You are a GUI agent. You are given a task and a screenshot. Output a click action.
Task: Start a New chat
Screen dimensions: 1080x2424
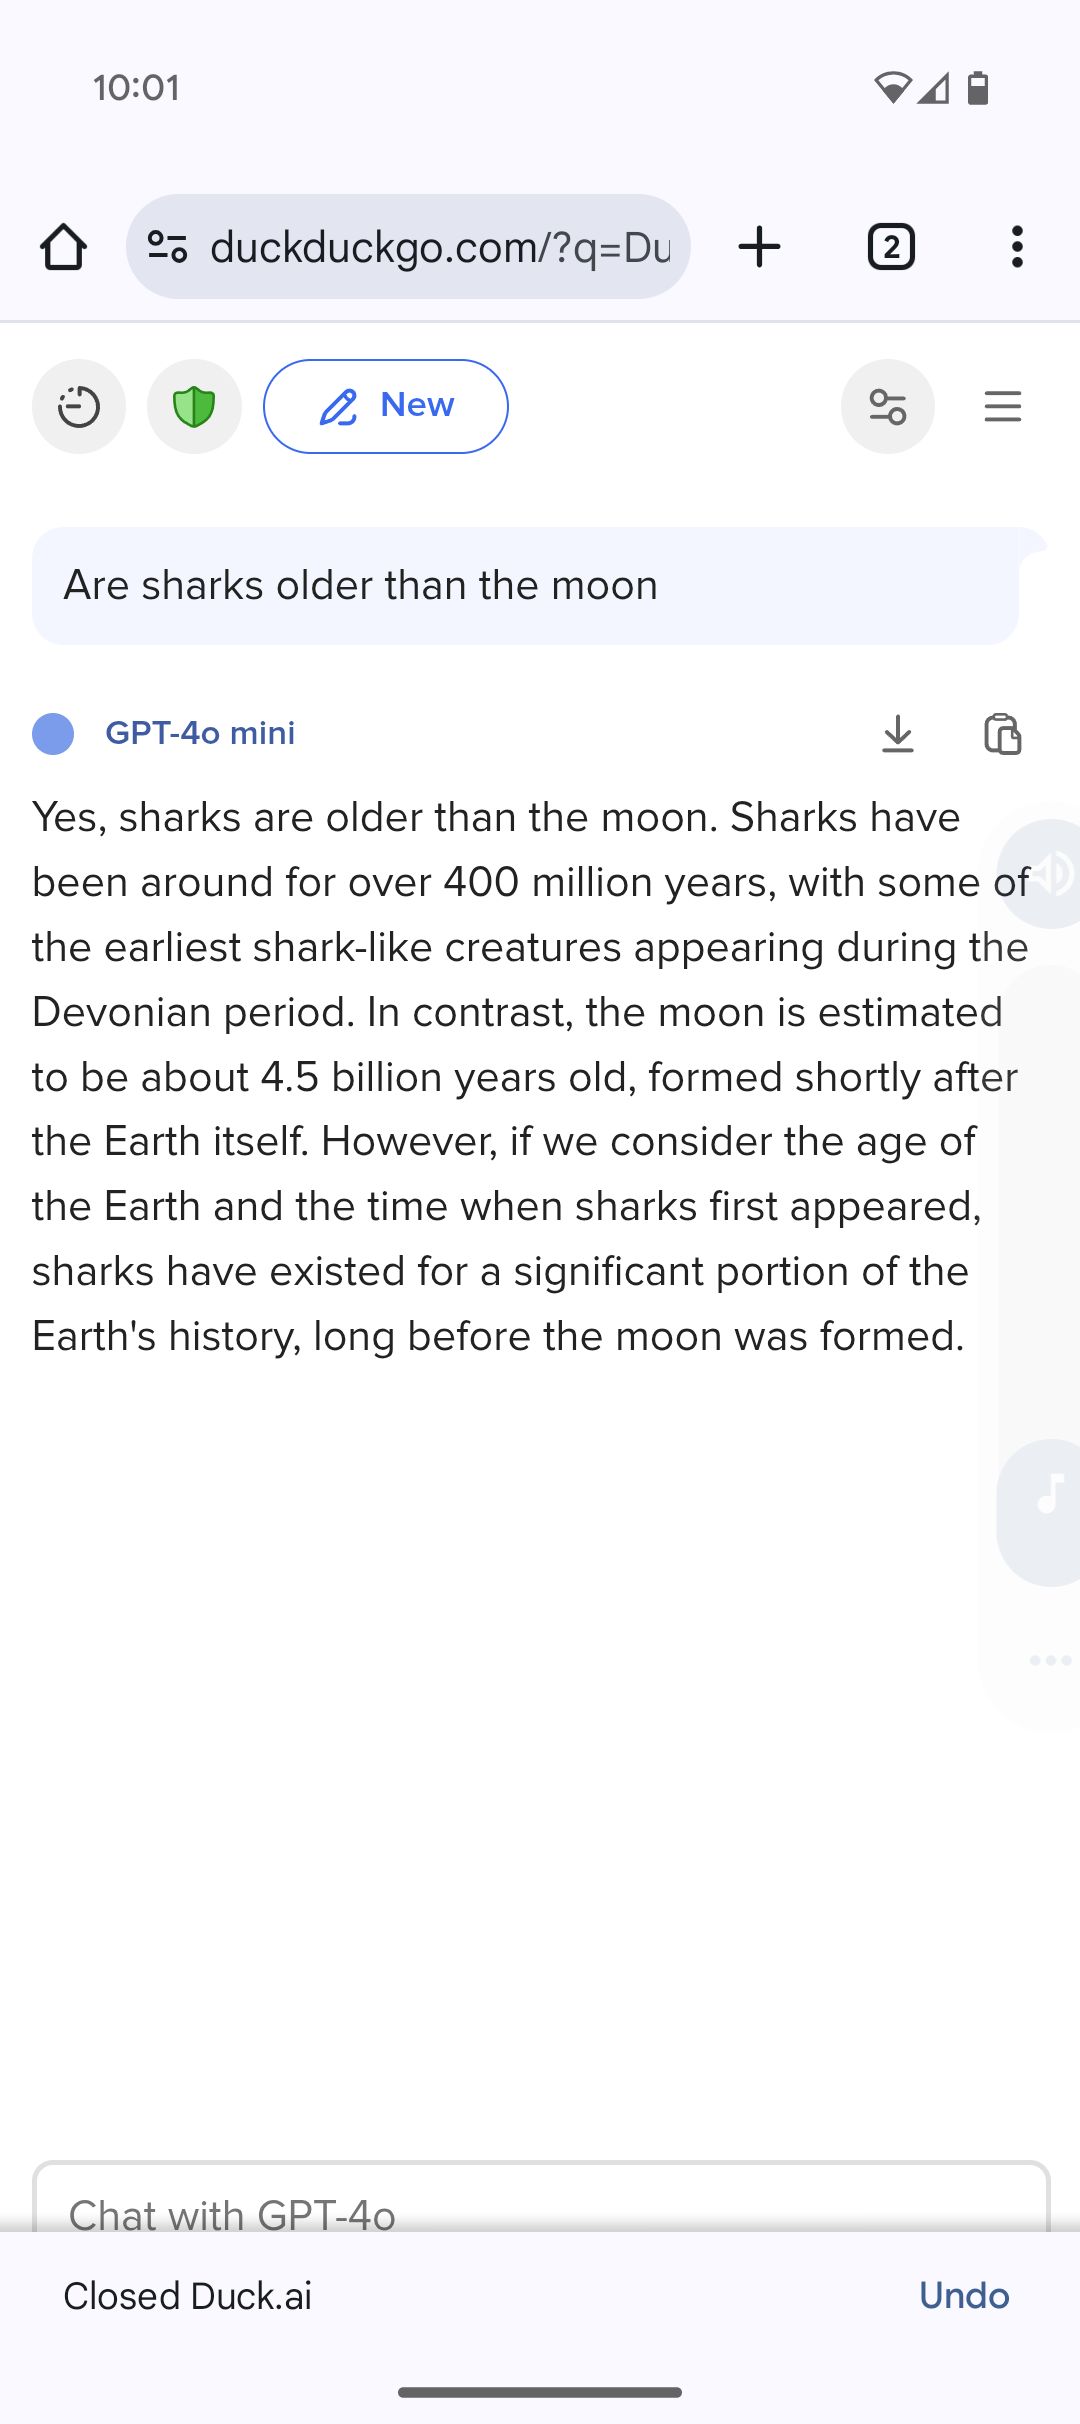tap(386, 407)
